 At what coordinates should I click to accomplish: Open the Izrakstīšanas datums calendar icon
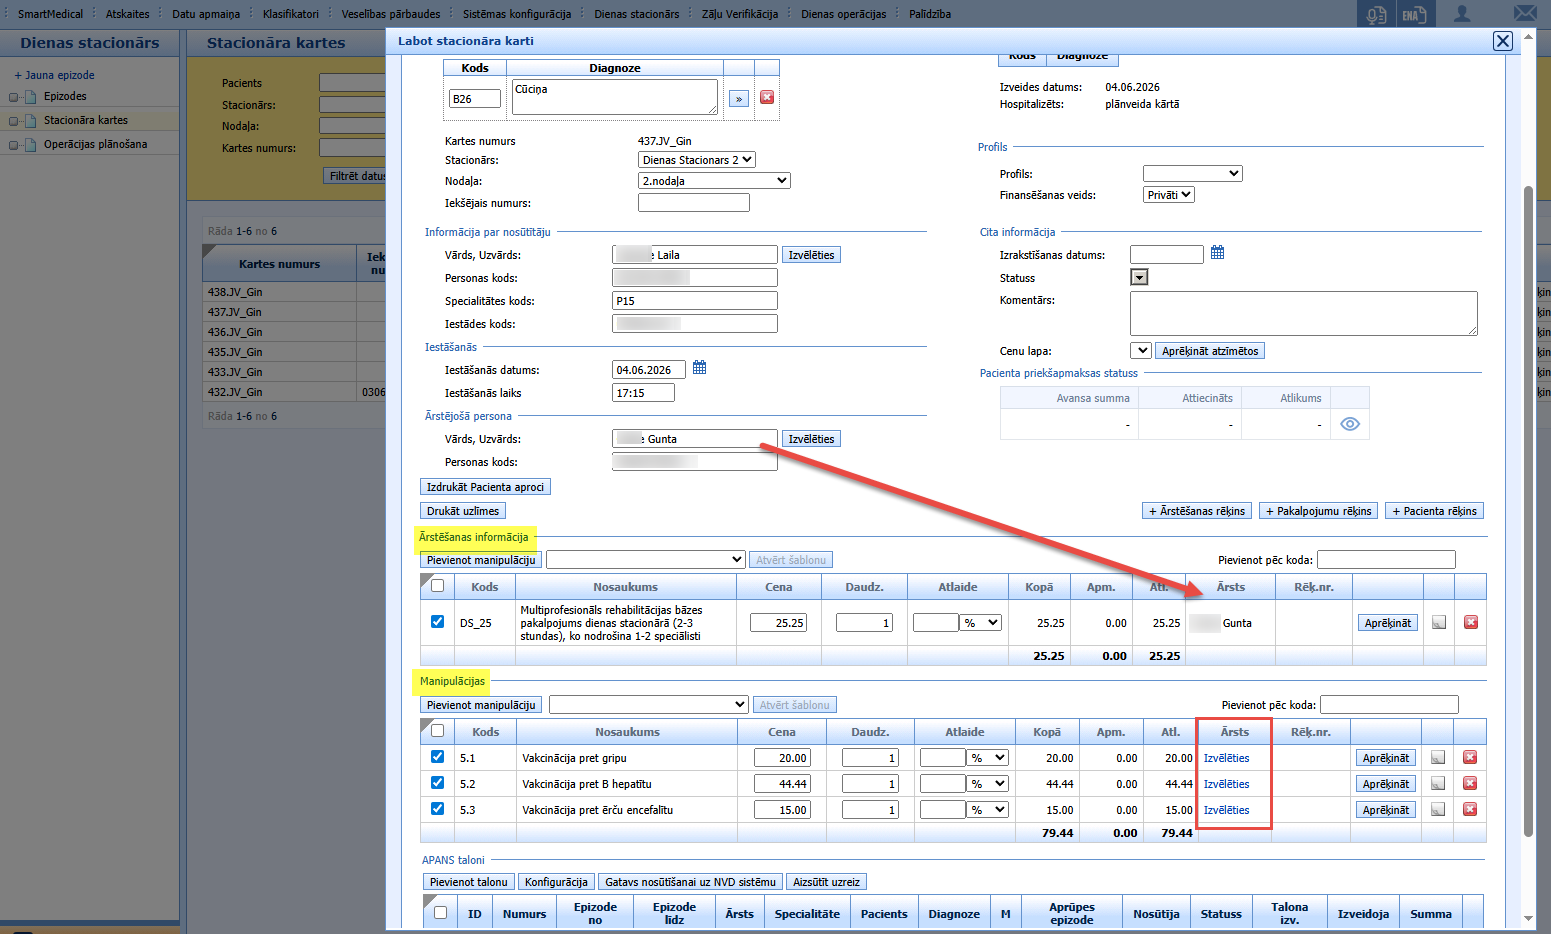click(x=1217, y=253)
